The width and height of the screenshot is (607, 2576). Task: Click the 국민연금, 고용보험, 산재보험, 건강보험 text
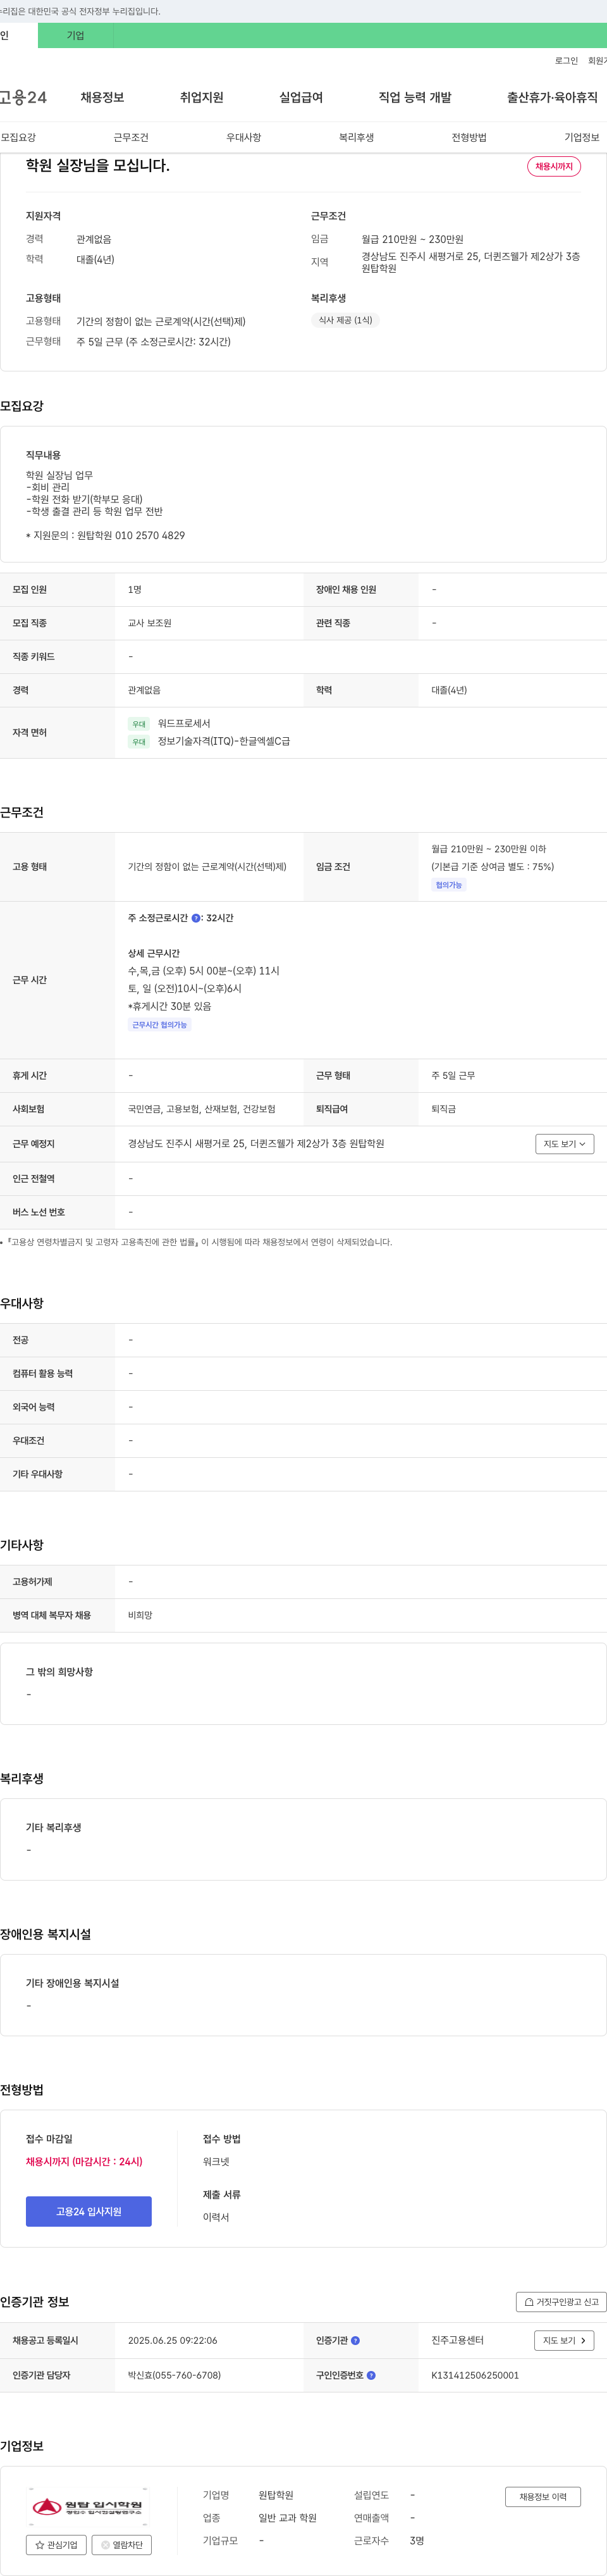202,1109
